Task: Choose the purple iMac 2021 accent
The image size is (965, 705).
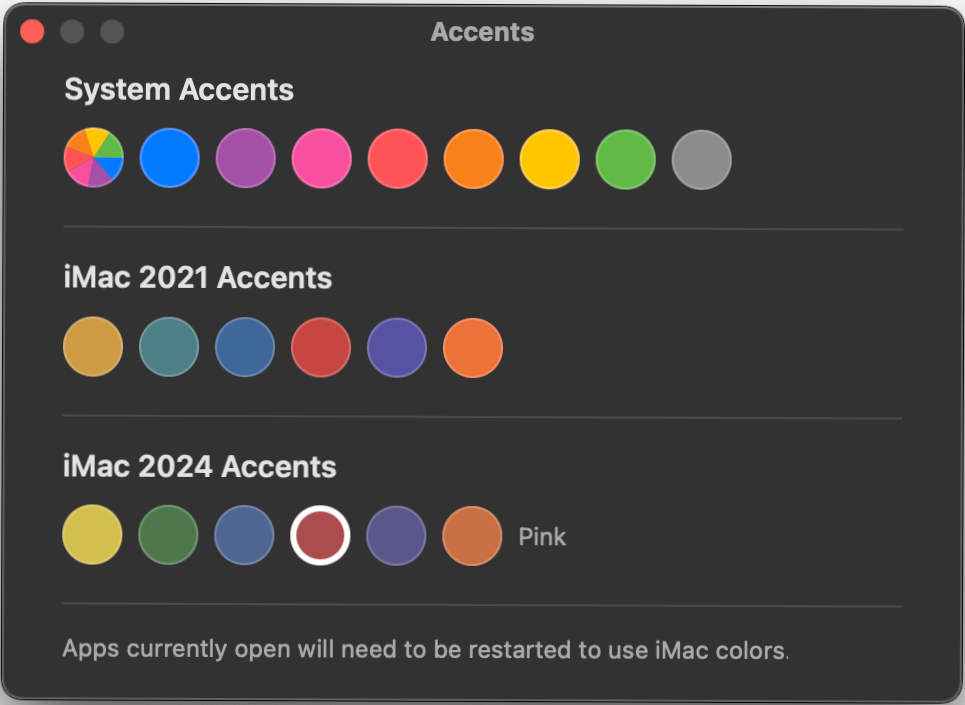Action: [397, 347]
